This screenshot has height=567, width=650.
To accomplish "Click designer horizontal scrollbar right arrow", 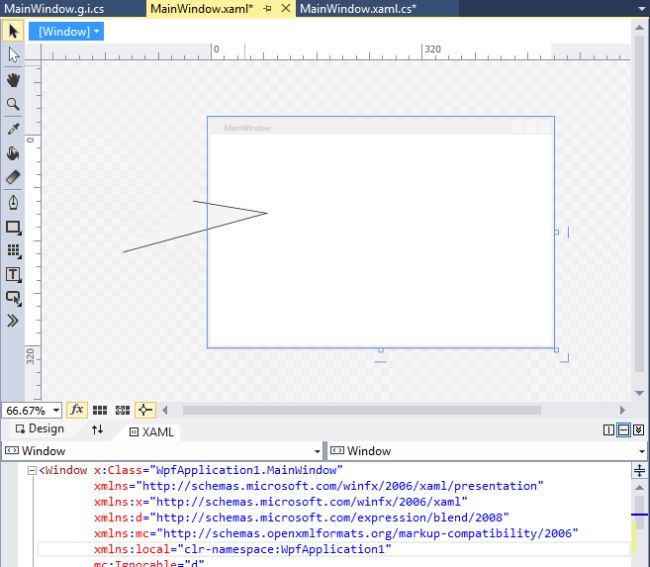I will (x=622, y=410).
